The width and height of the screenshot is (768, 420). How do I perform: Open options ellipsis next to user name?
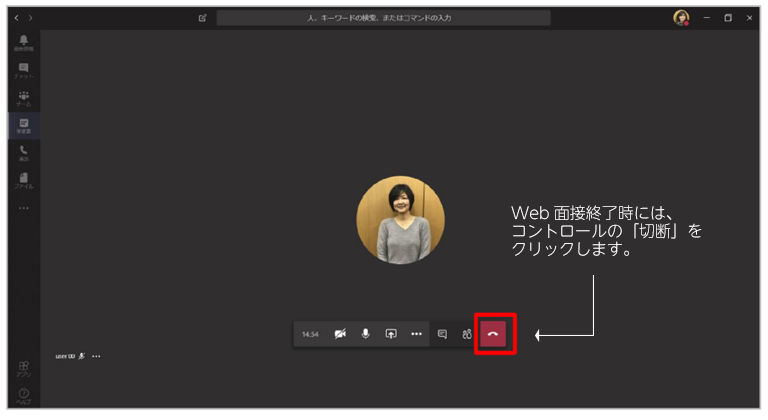[x=97, y=356]
